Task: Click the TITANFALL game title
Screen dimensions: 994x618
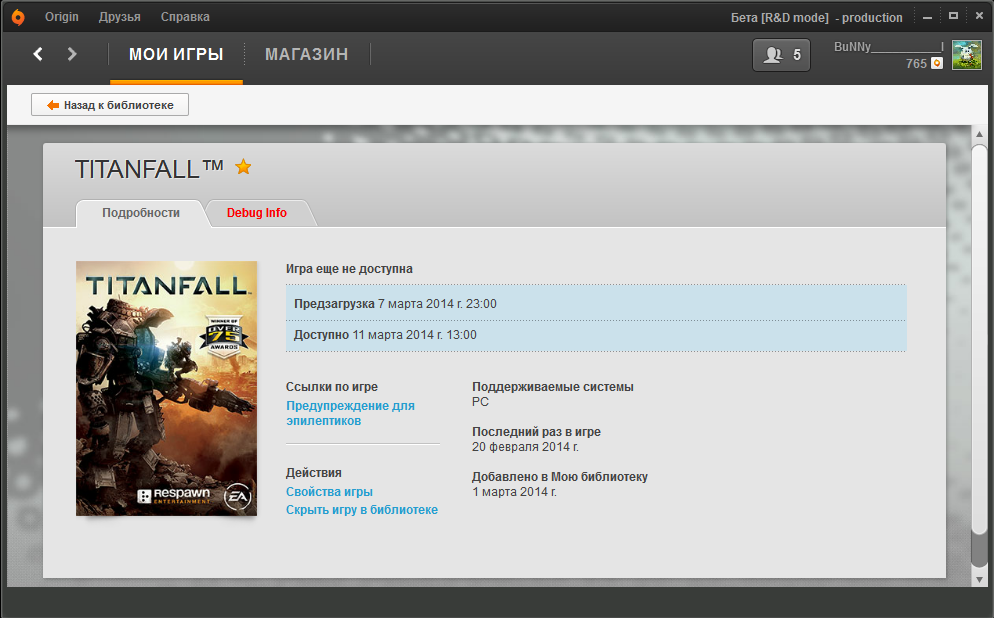Action: coord(149,169)
